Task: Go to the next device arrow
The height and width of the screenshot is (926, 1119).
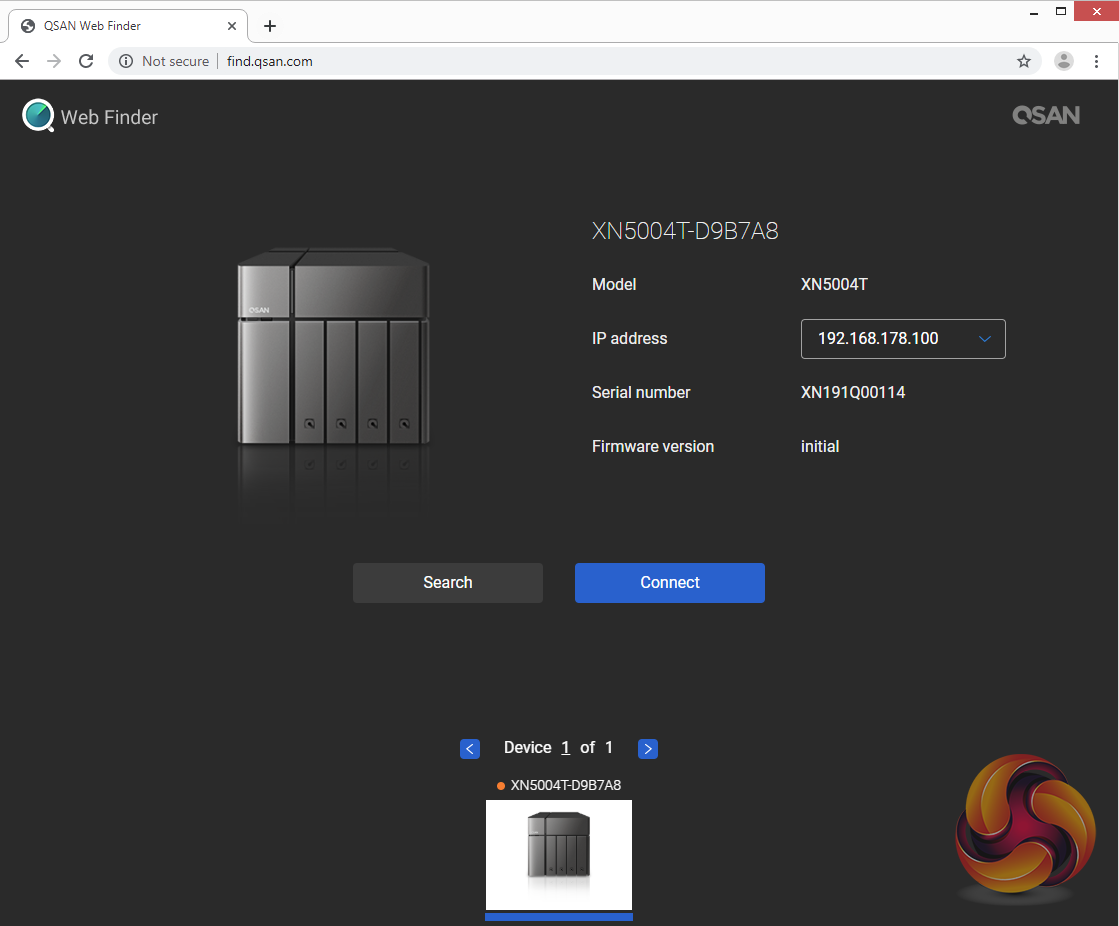Action: tap(648, 748)
